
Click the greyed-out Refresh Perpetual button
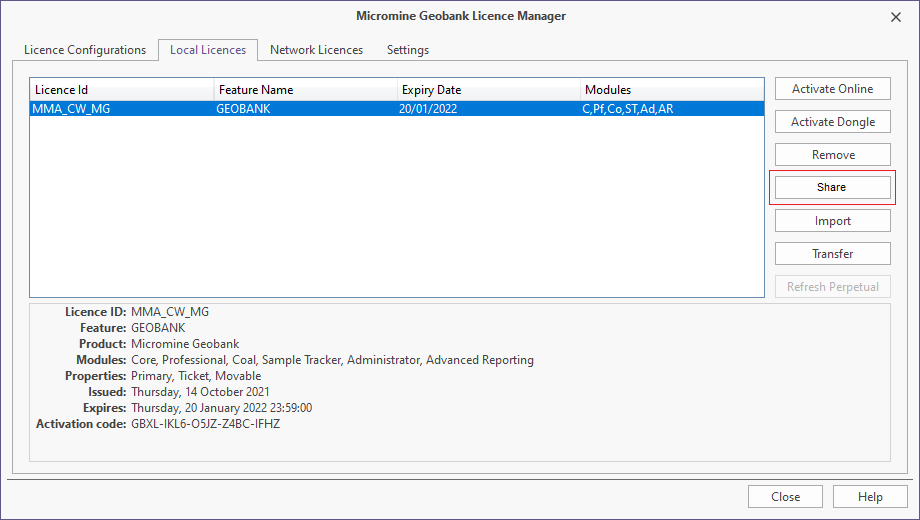[x=833, y=286]
